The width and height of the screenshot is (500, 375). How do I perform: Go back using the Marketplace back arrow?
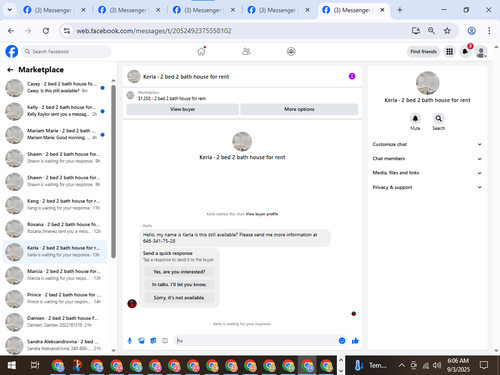[10, 70]
